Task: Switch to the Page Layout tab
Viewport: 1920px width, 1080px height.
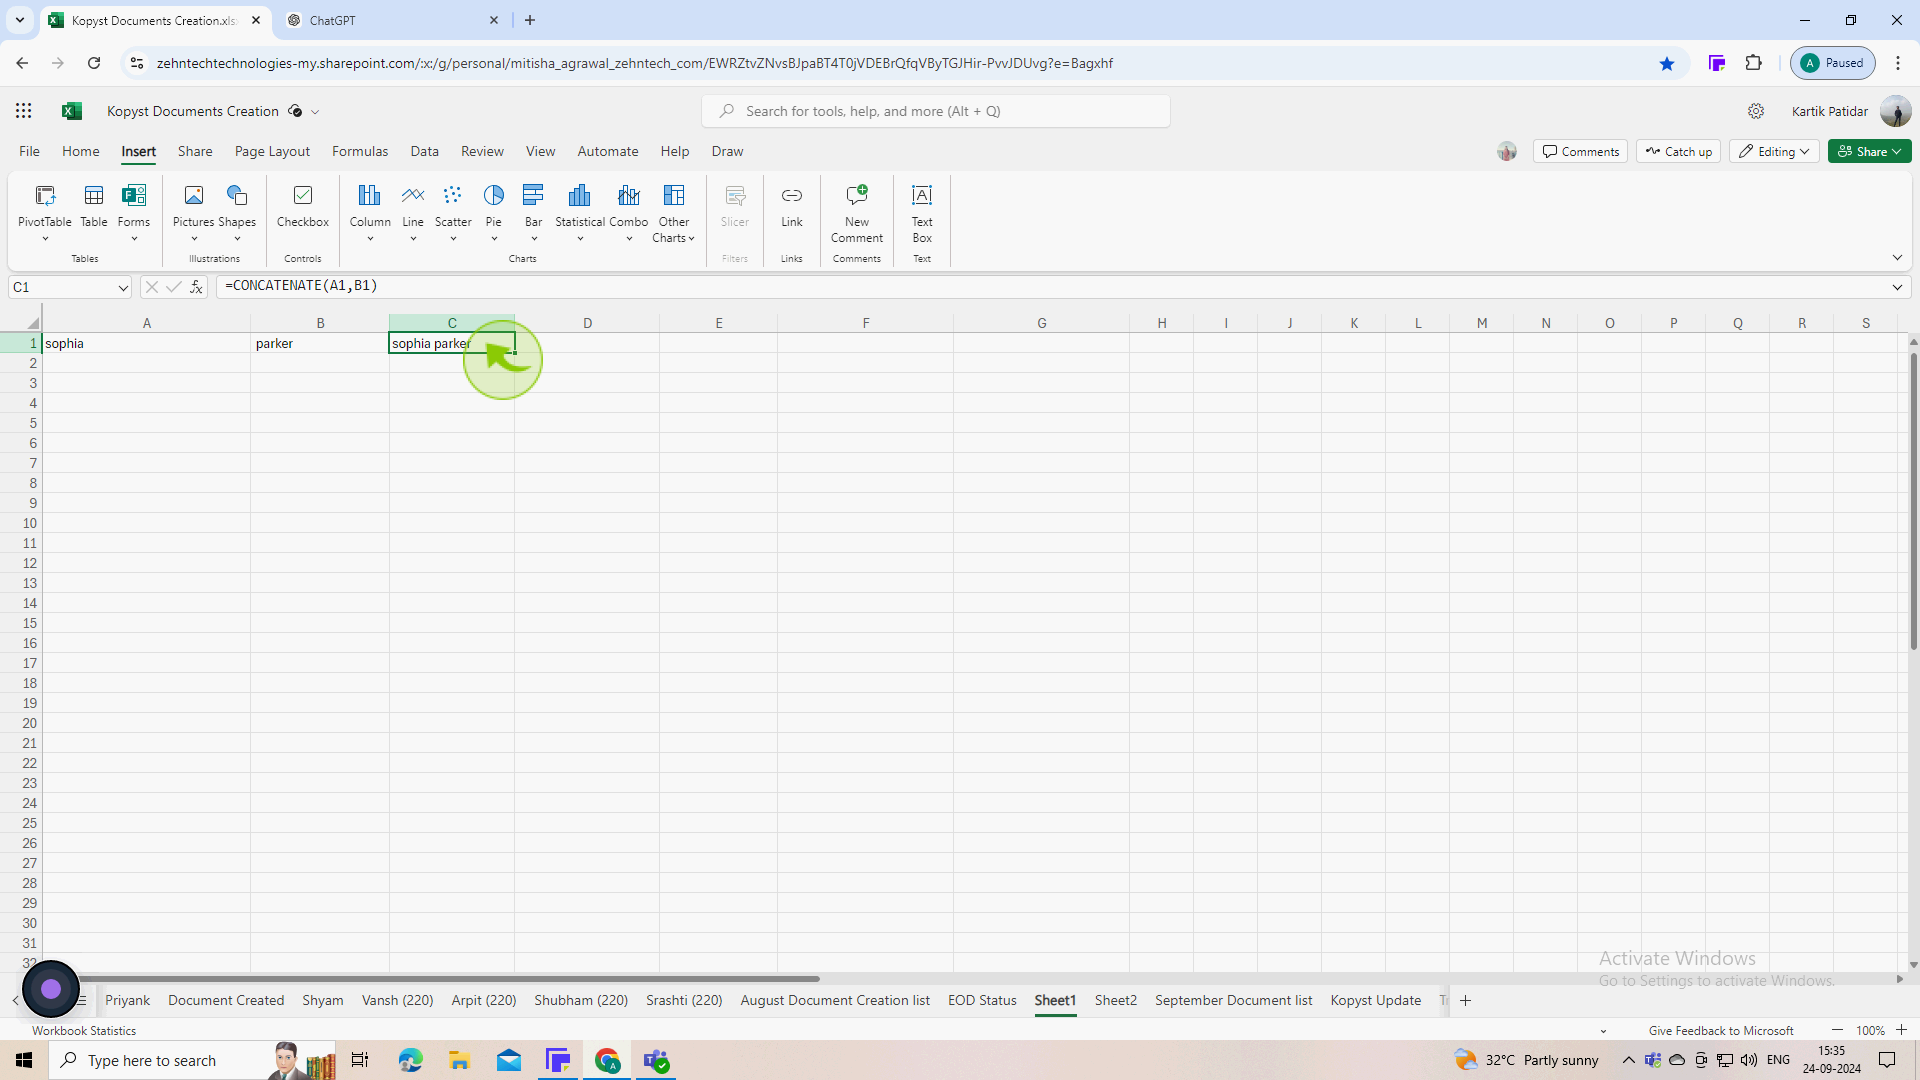Action: click(272, 151)
